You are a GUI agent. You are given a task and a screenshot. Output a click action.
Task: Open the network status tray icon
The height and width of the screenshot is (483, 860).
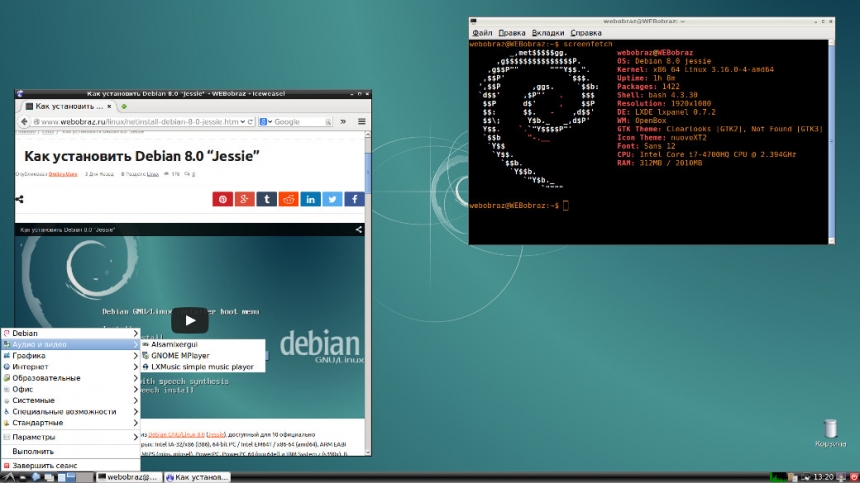805,478
